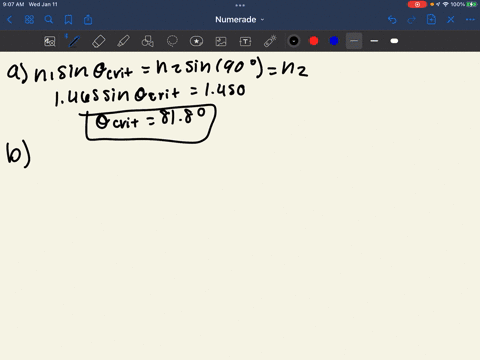Viewport: 480px width, 360px height.
Task: Open the Numerade document title dropdown
Action: (x=240, y=20)
